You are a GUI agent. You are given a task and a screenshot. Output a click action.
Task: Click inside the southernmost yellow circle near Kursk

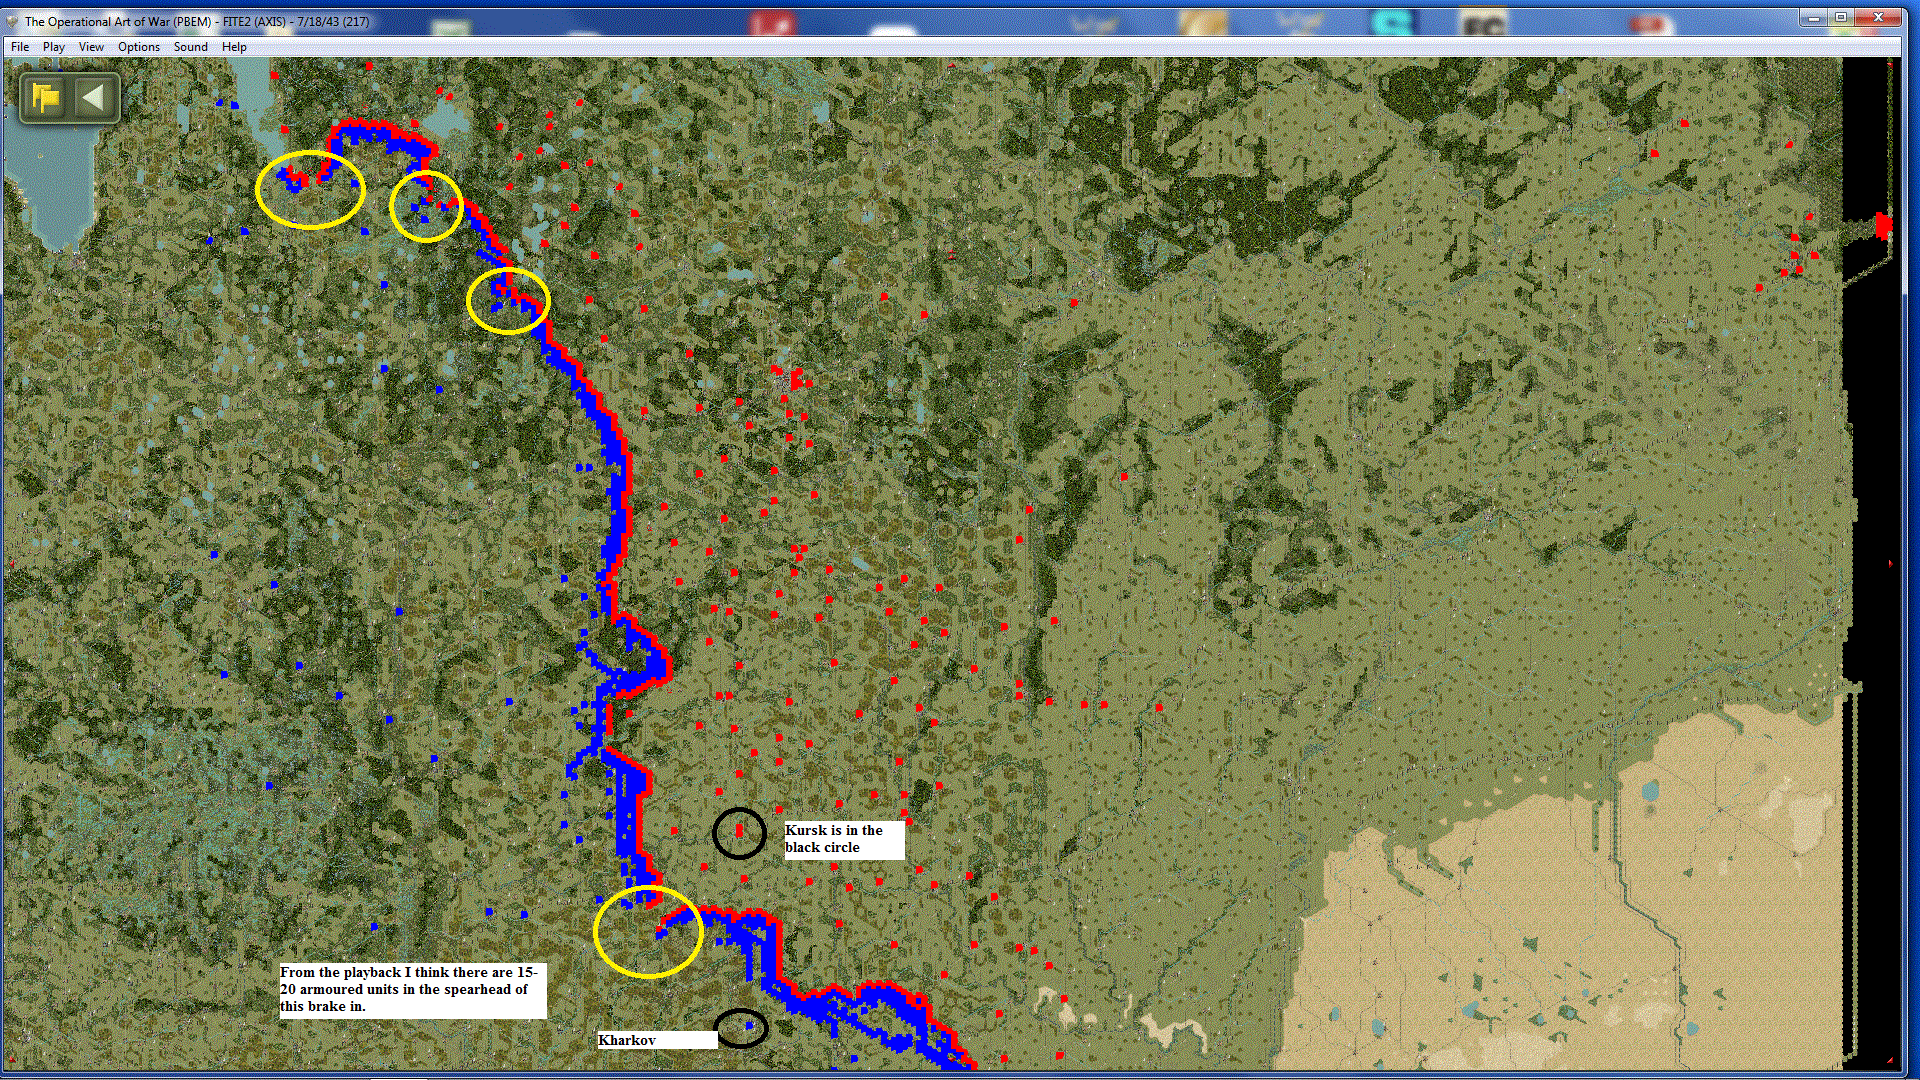648,932
